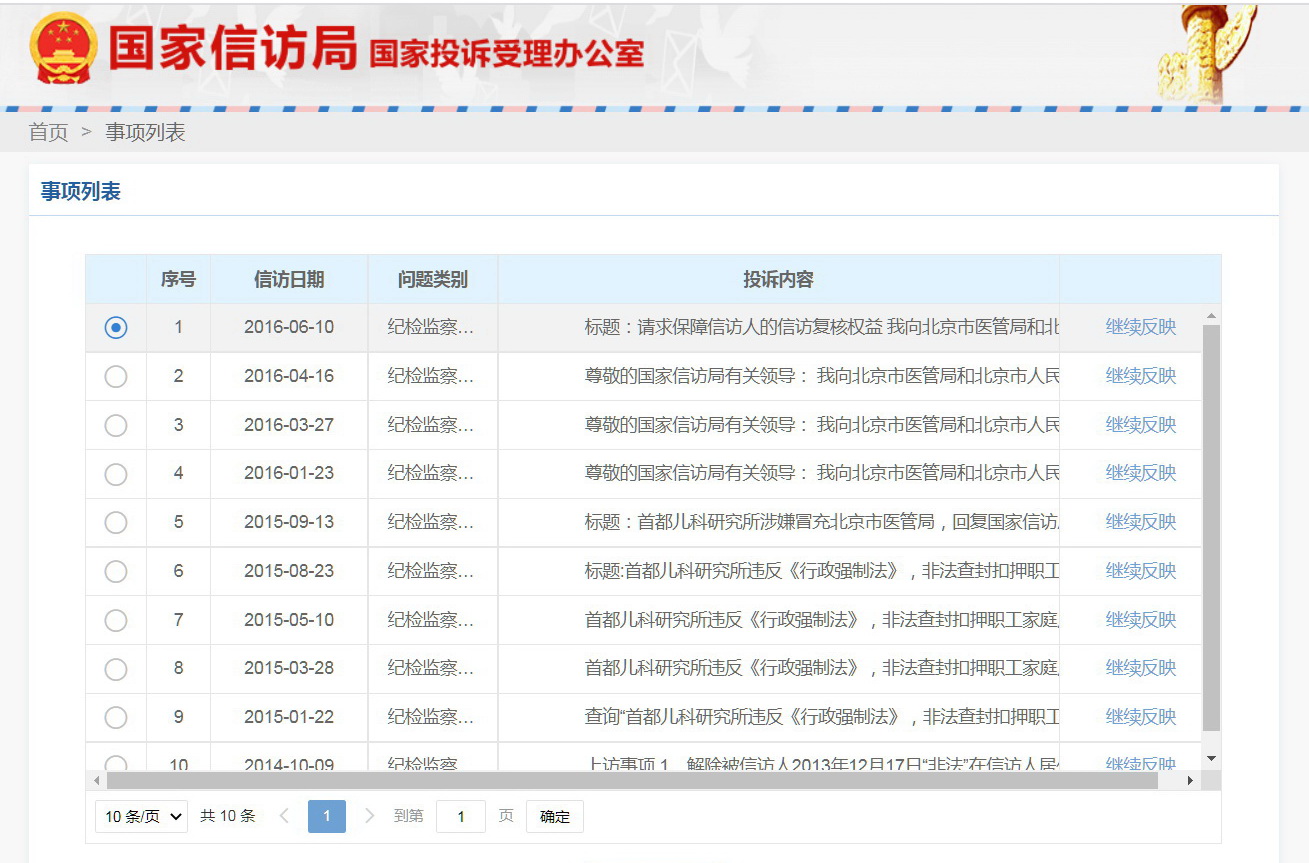The height and width of the screenshot is (863, 1309).
Task: Click the vertical table scrollbar thumb
Action: click(1211, 527)
